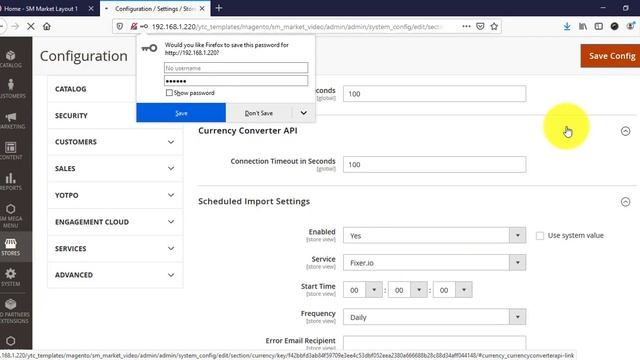Tick the Show password checkbox

[x=169, y=93]
